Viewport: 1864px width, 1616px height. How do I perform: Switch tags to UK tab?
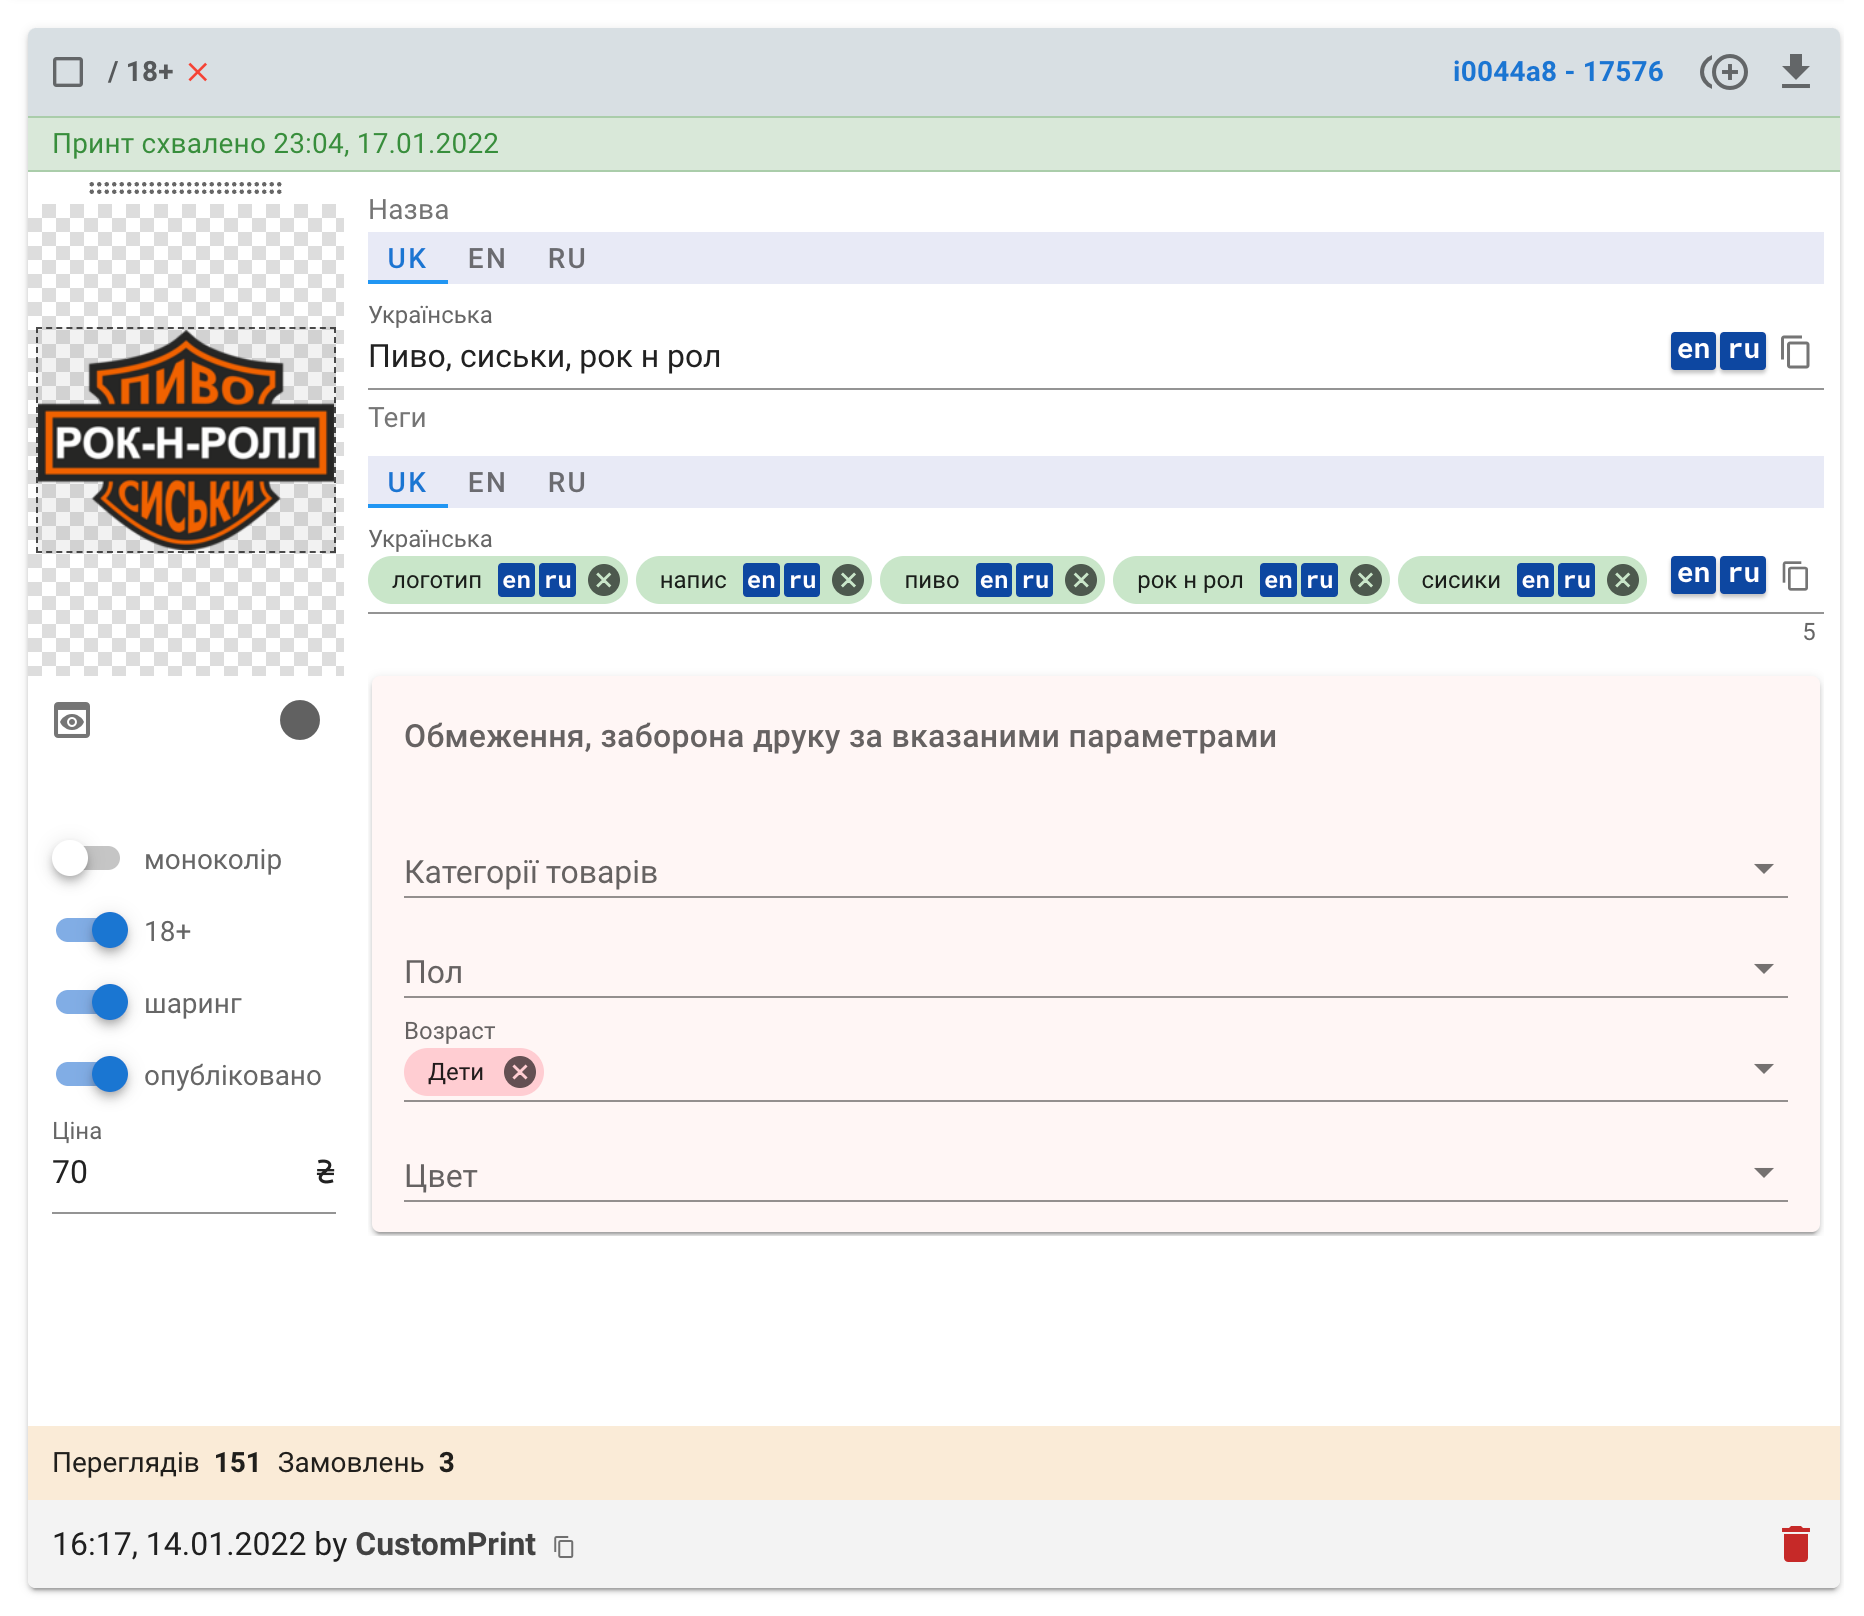[407, 482]
